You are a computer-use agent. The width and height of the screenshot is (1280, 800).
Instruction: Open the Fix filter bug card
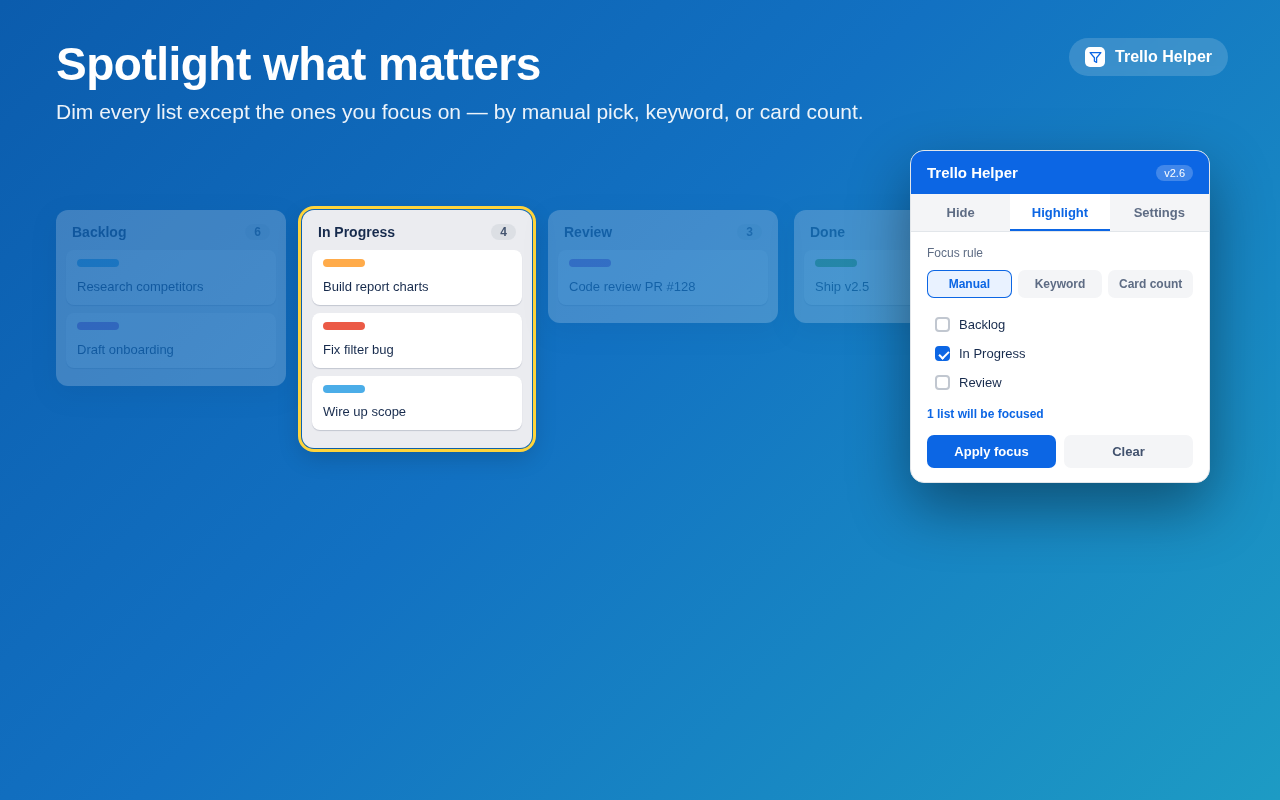pos(417,341)
